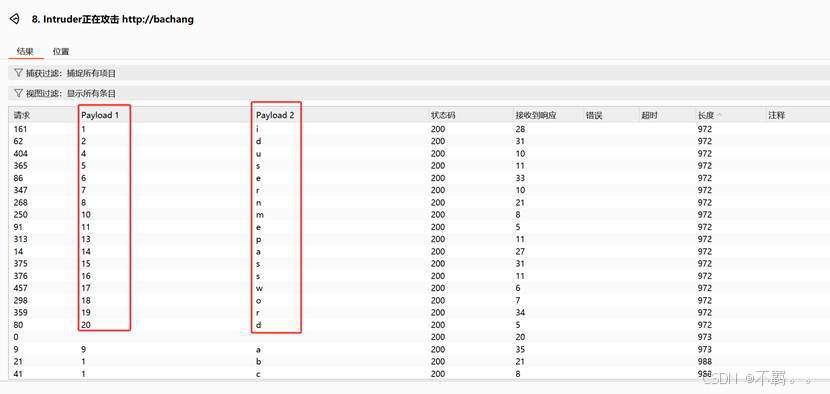The height and width of the screenshot is (394, 830).
Task: Open the view filter funnel icon
Action: point(18,93)
